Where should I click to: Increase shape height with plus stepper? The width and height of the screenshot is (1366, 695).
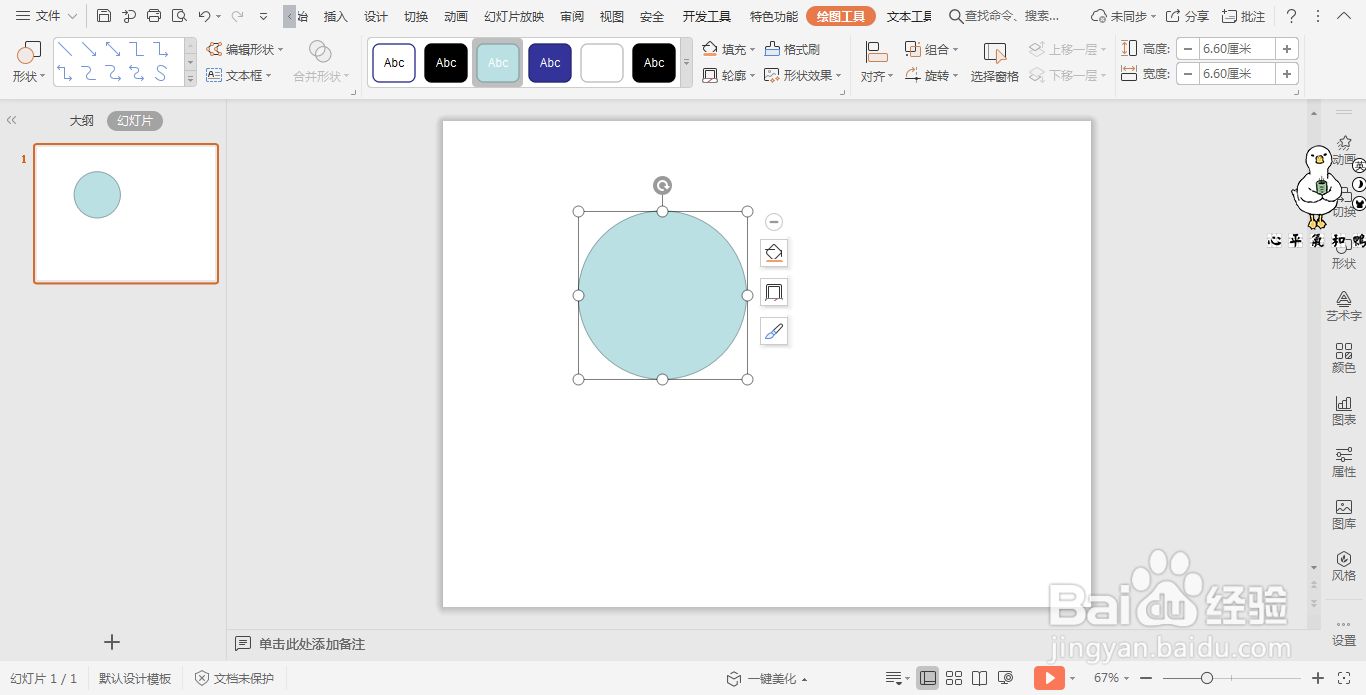(1287, 48)
